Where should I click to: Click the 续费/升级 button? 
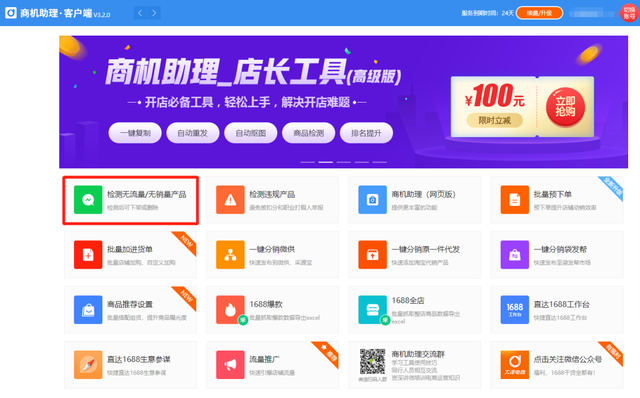(x=539, y=13)
